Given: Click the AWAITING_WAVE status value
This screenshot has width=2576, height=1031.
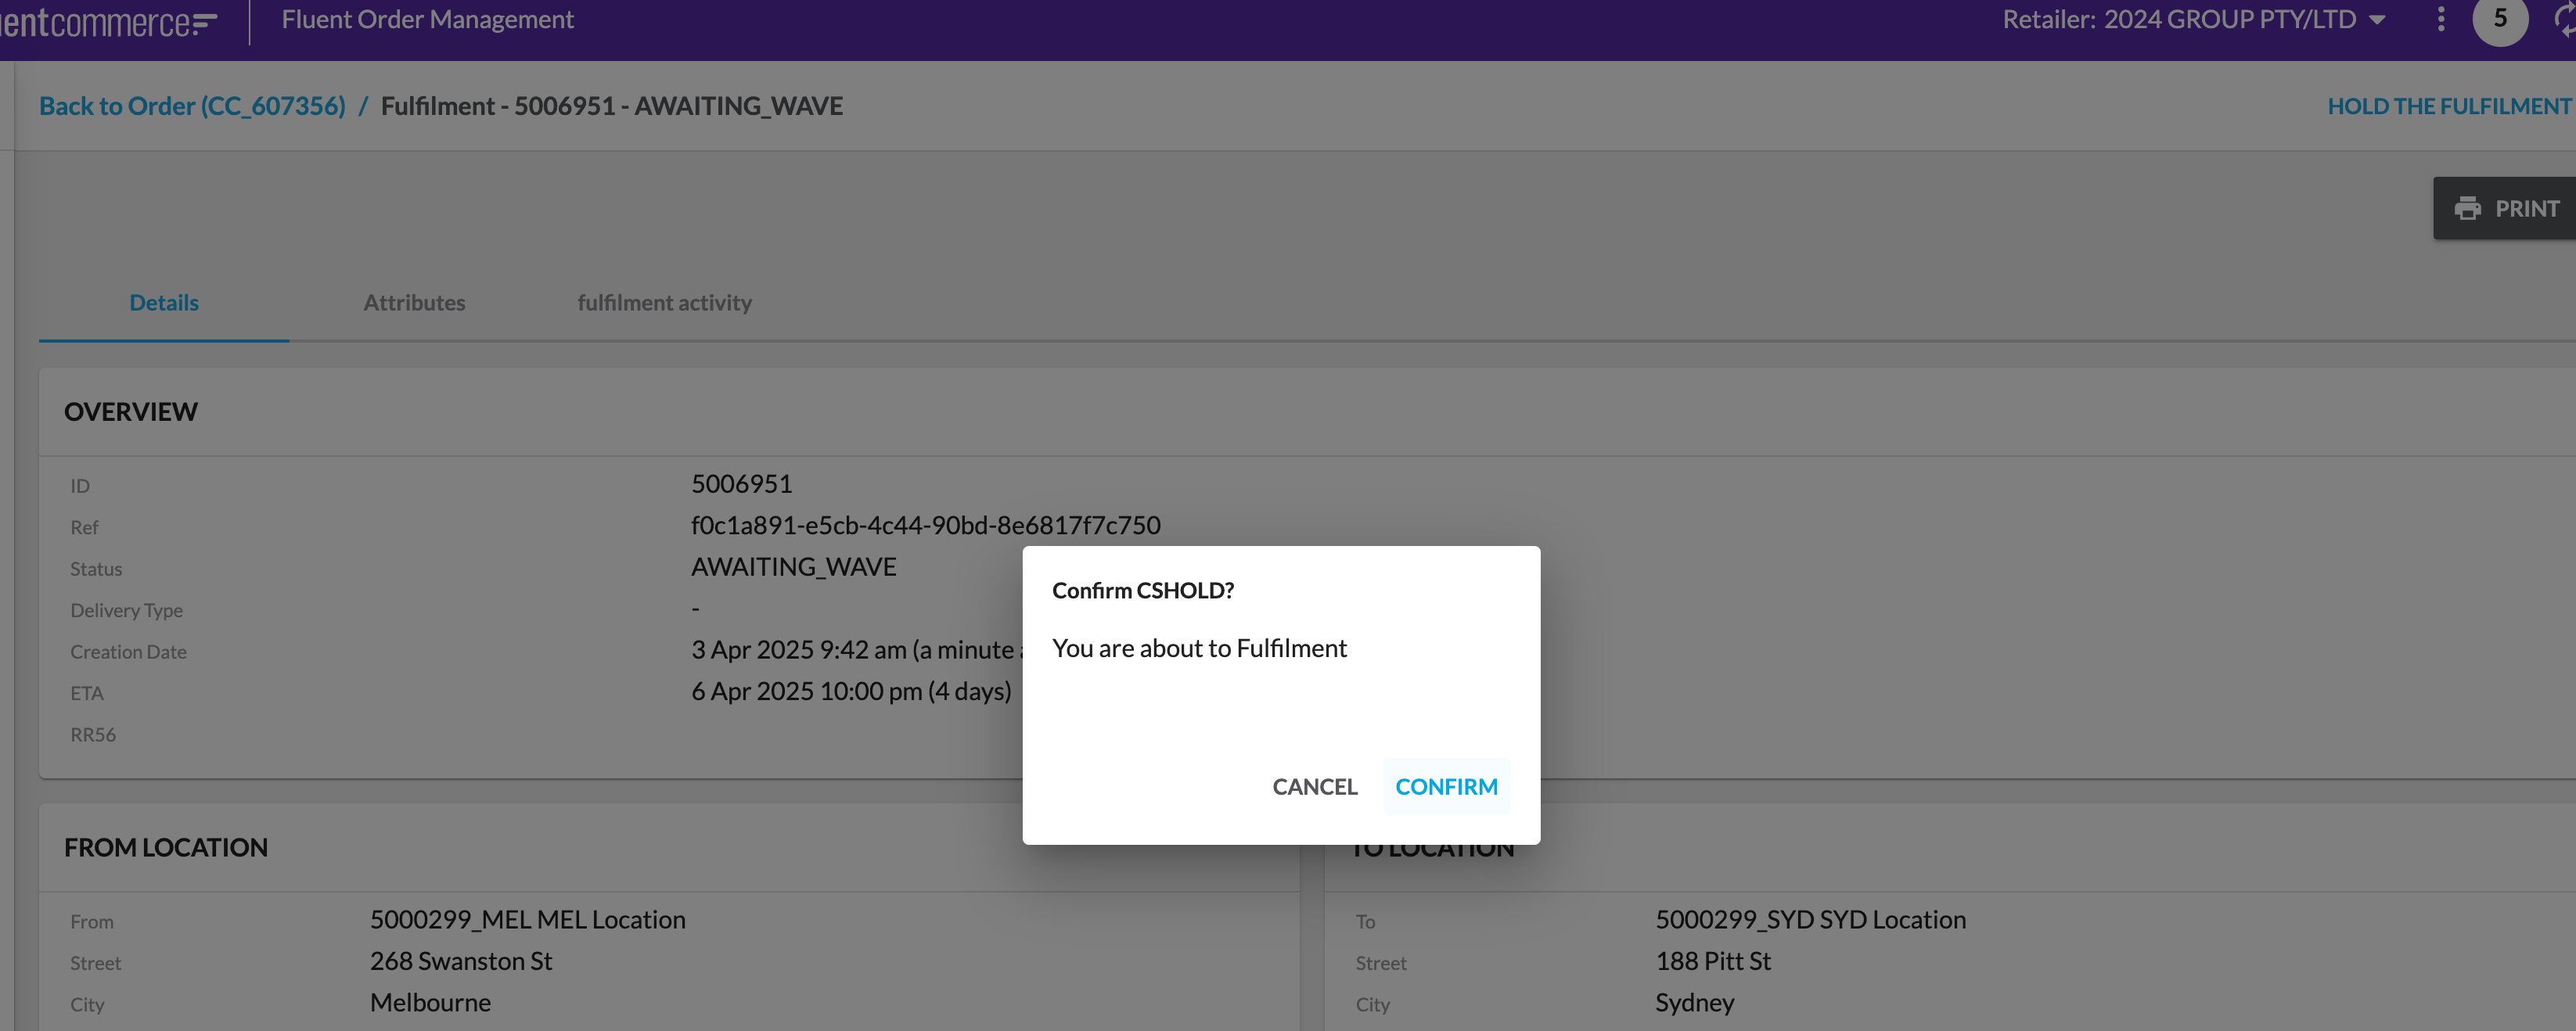Looking at the screenshot, I should tap(794, 566).
